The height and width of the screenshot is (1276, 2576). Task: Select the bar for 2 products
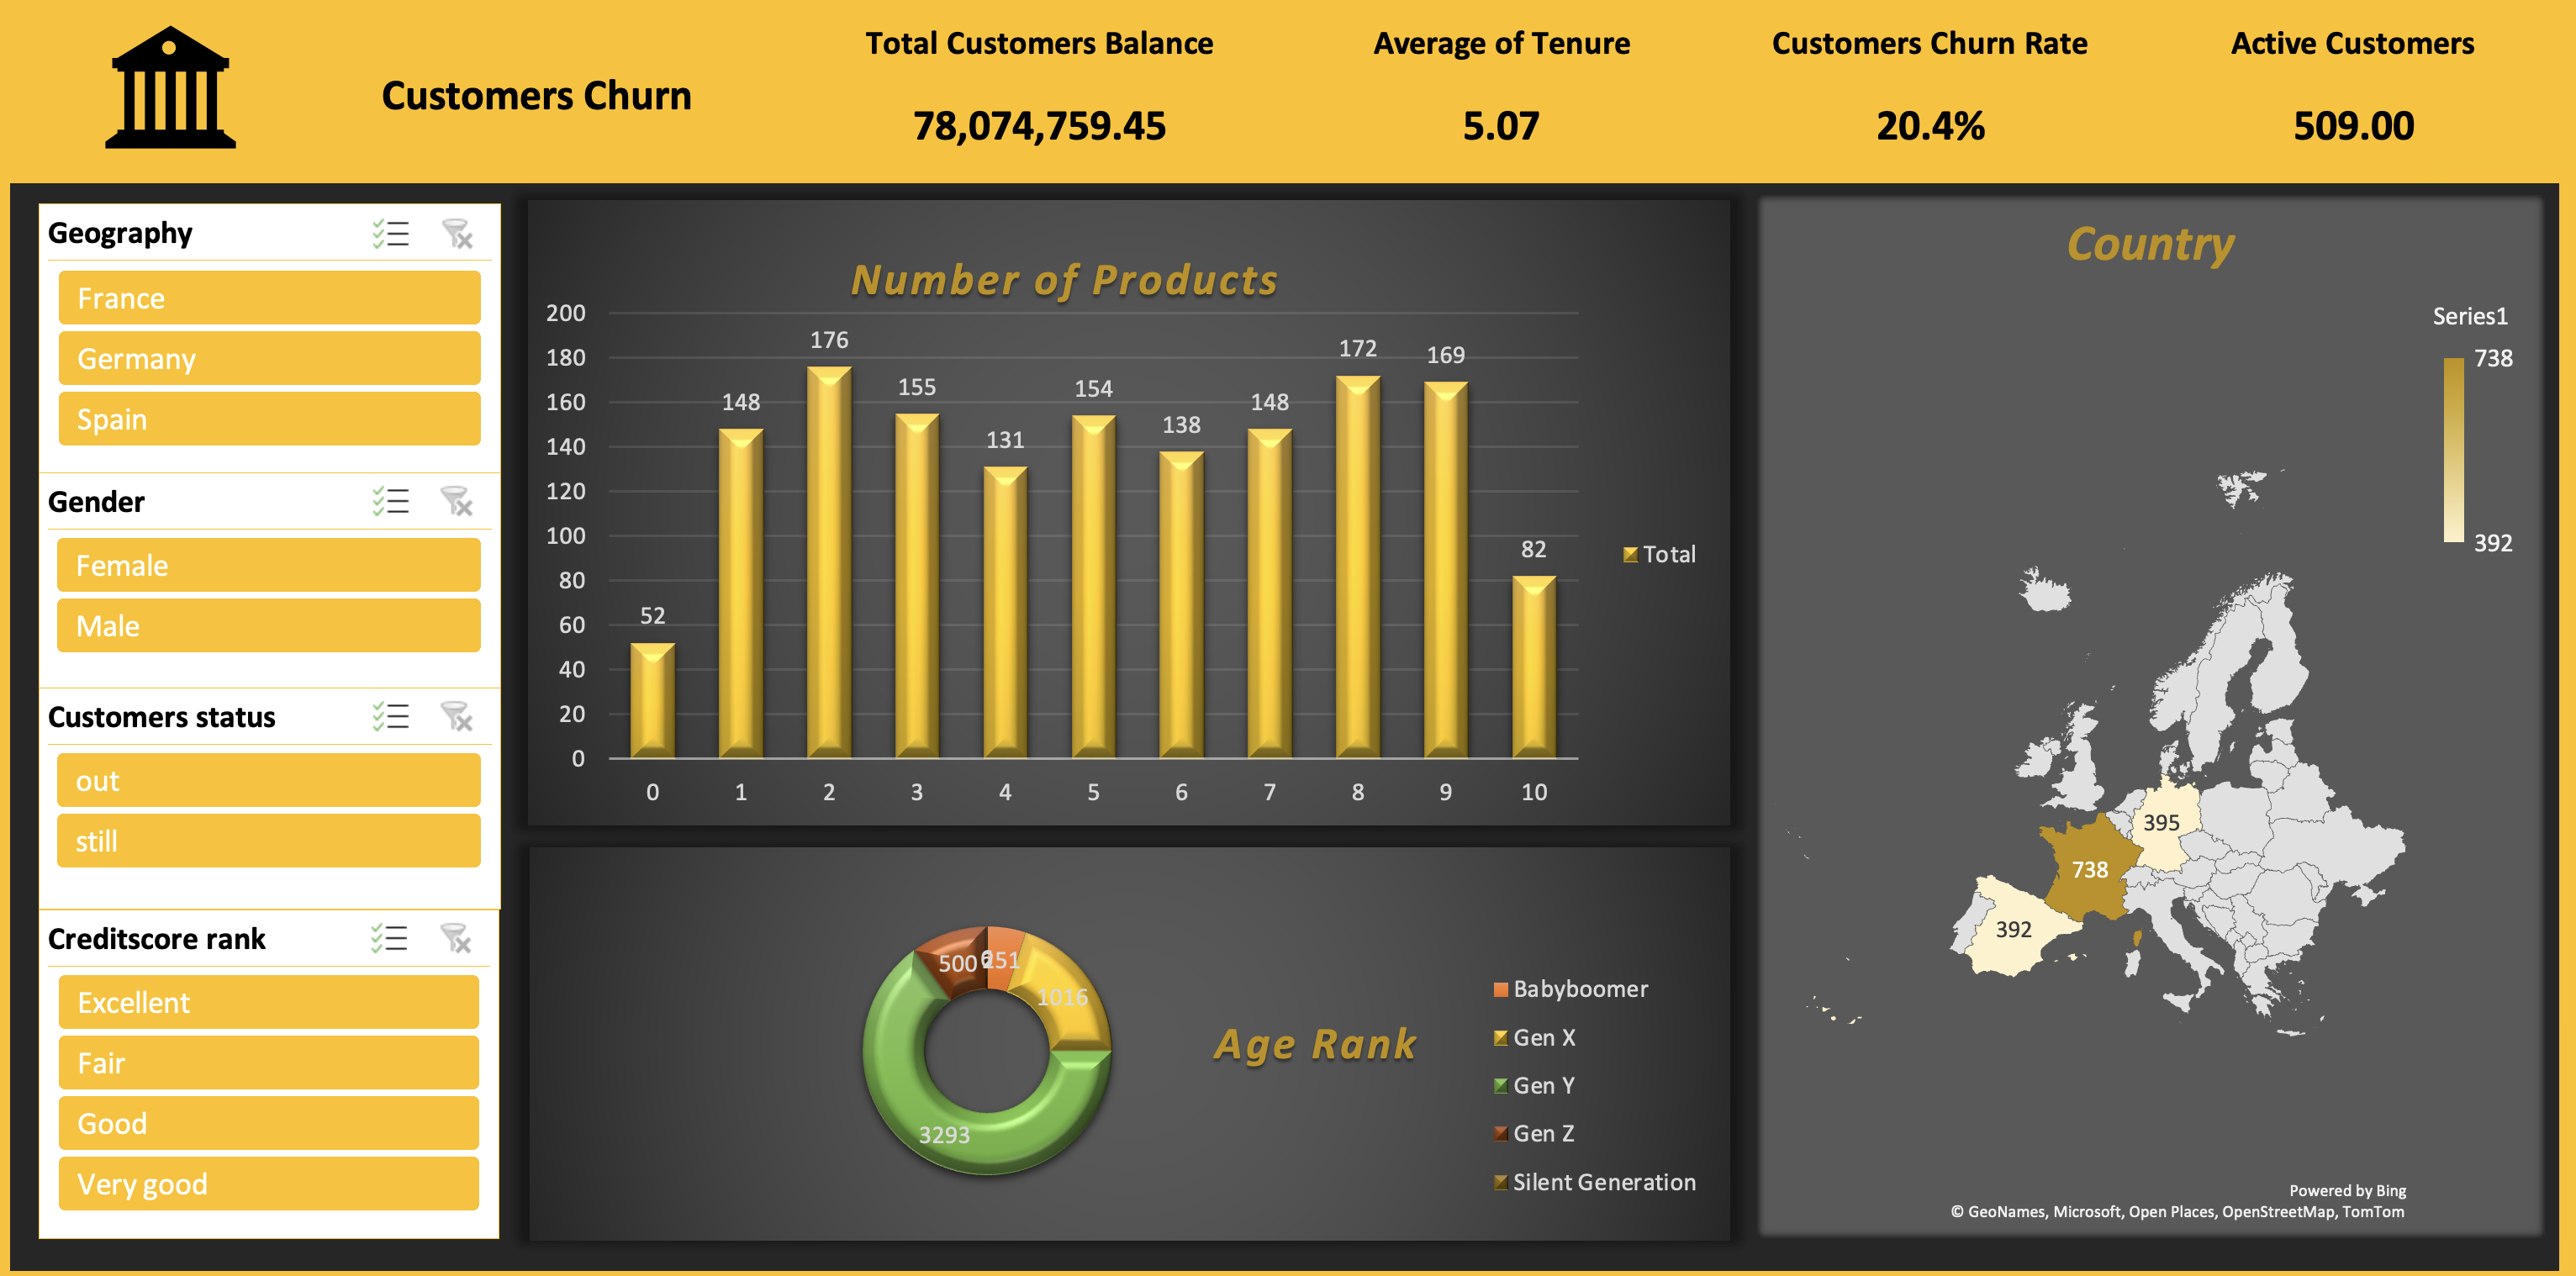829,562
